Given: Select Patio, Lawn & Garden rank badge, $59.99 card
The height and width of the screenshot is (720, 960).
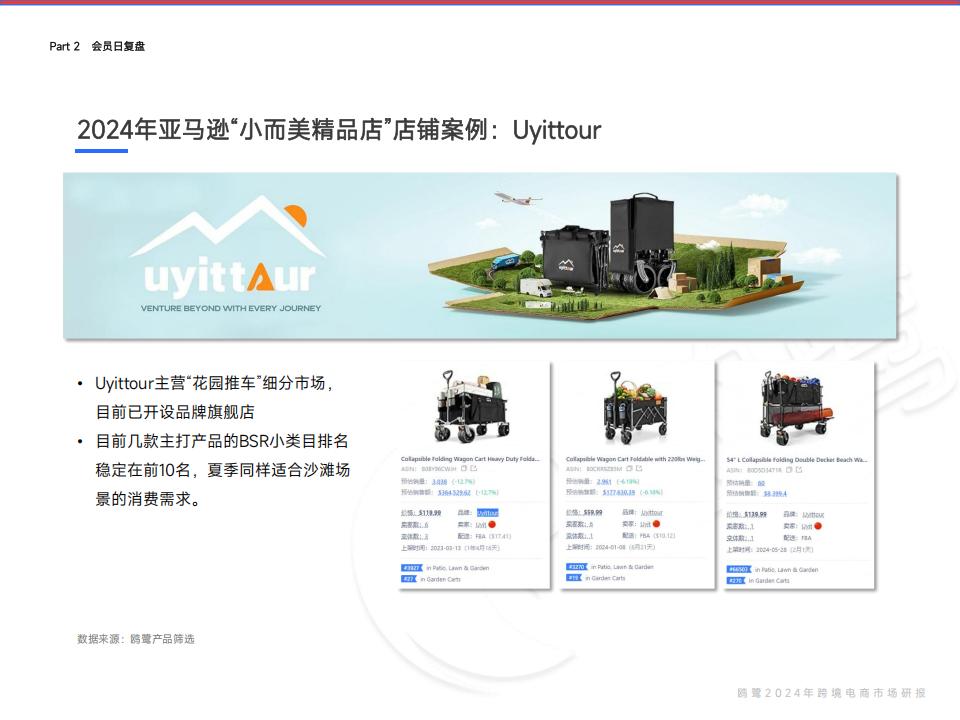Looking at the screenshot, I should (x=576, y=567).
